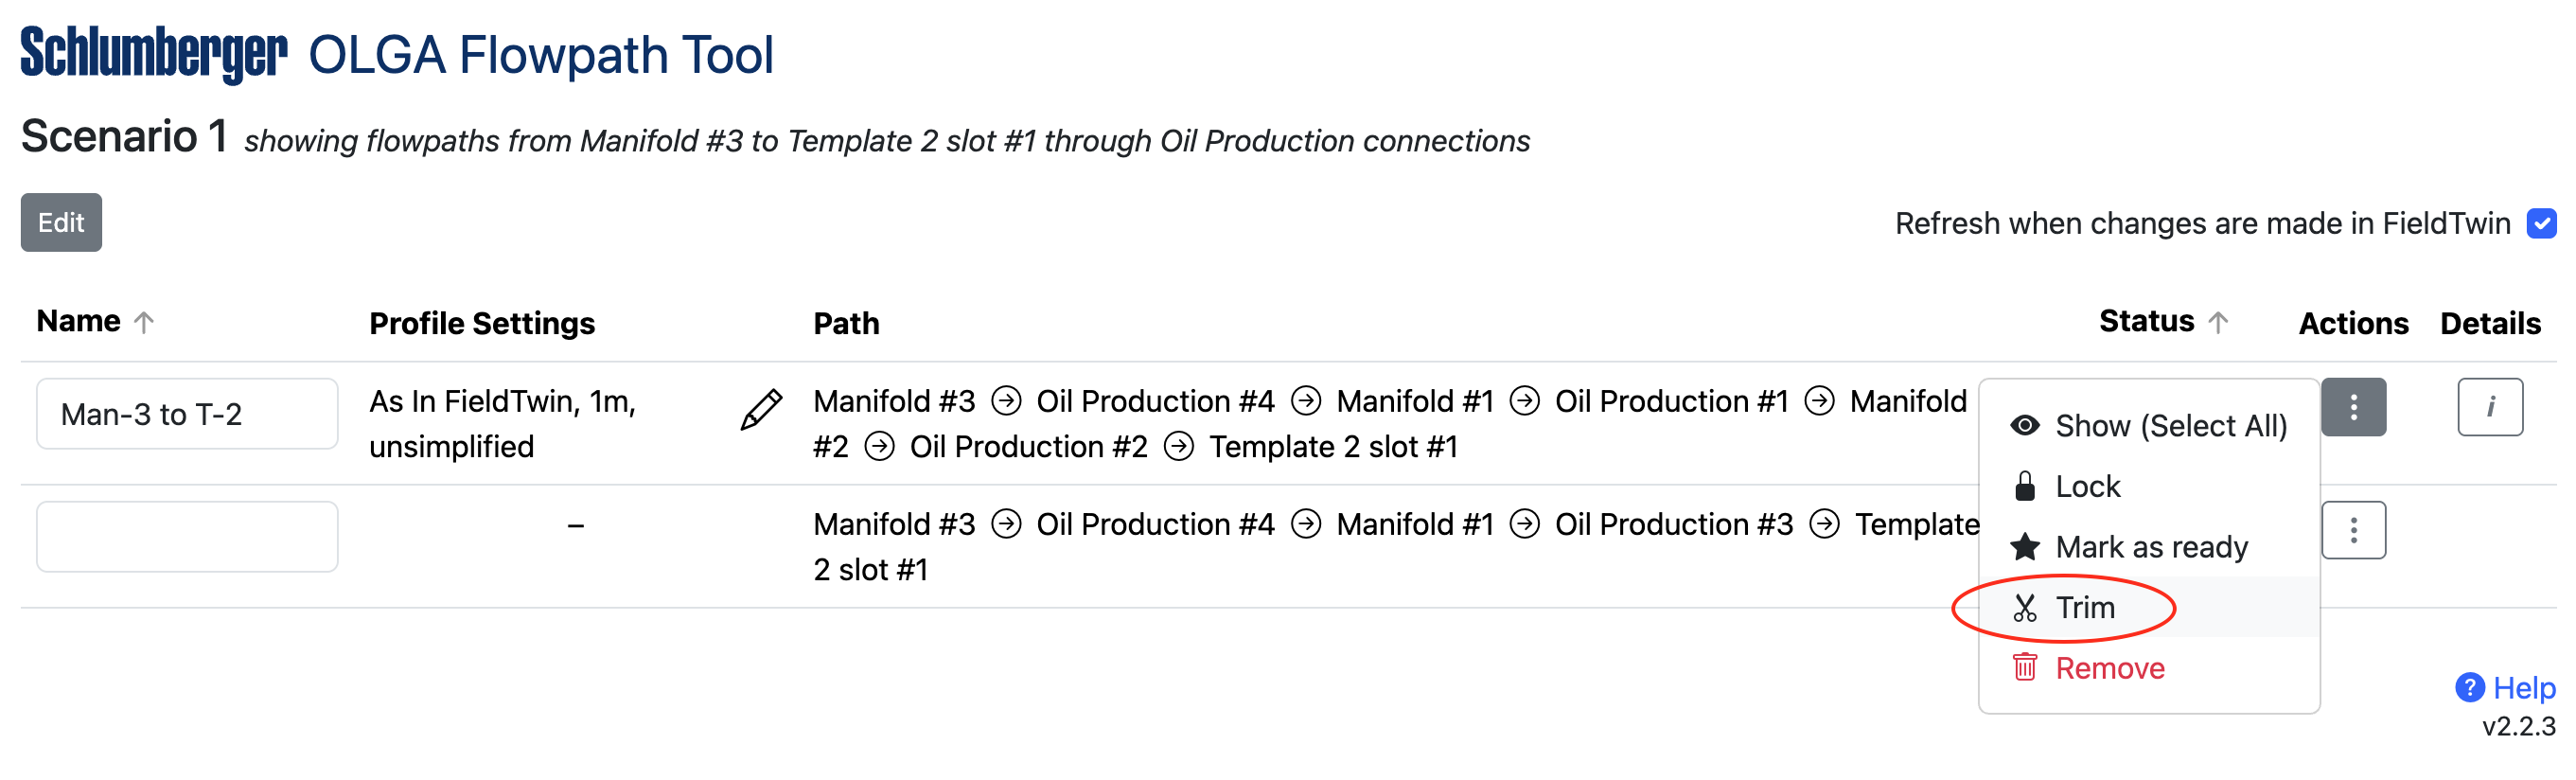Click the padlock icon next to Lock
Image resolution: width=2576 pixels, height=780 pixels.
[x=2024, y=486]
